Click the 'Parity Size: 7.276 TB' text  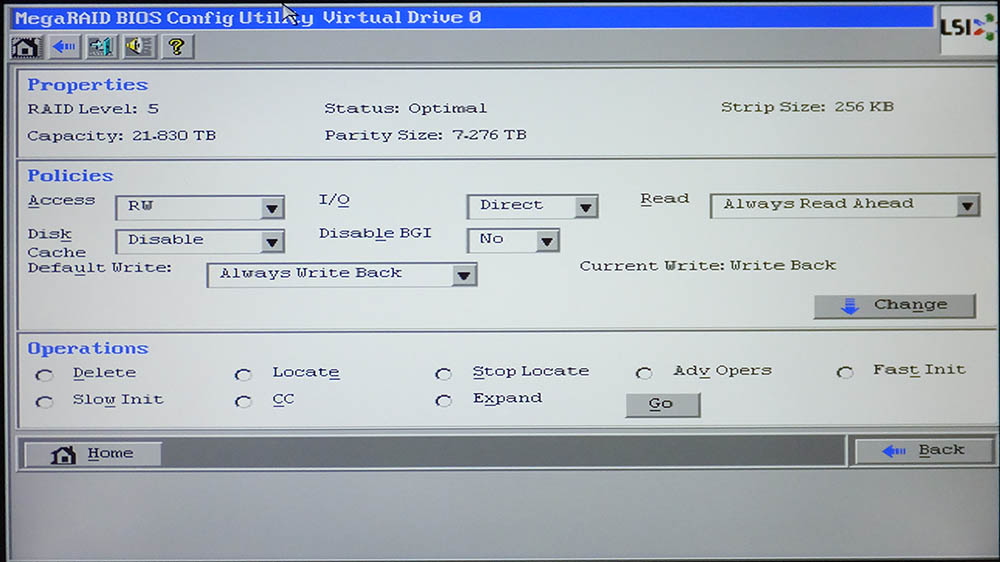point(425,135)
